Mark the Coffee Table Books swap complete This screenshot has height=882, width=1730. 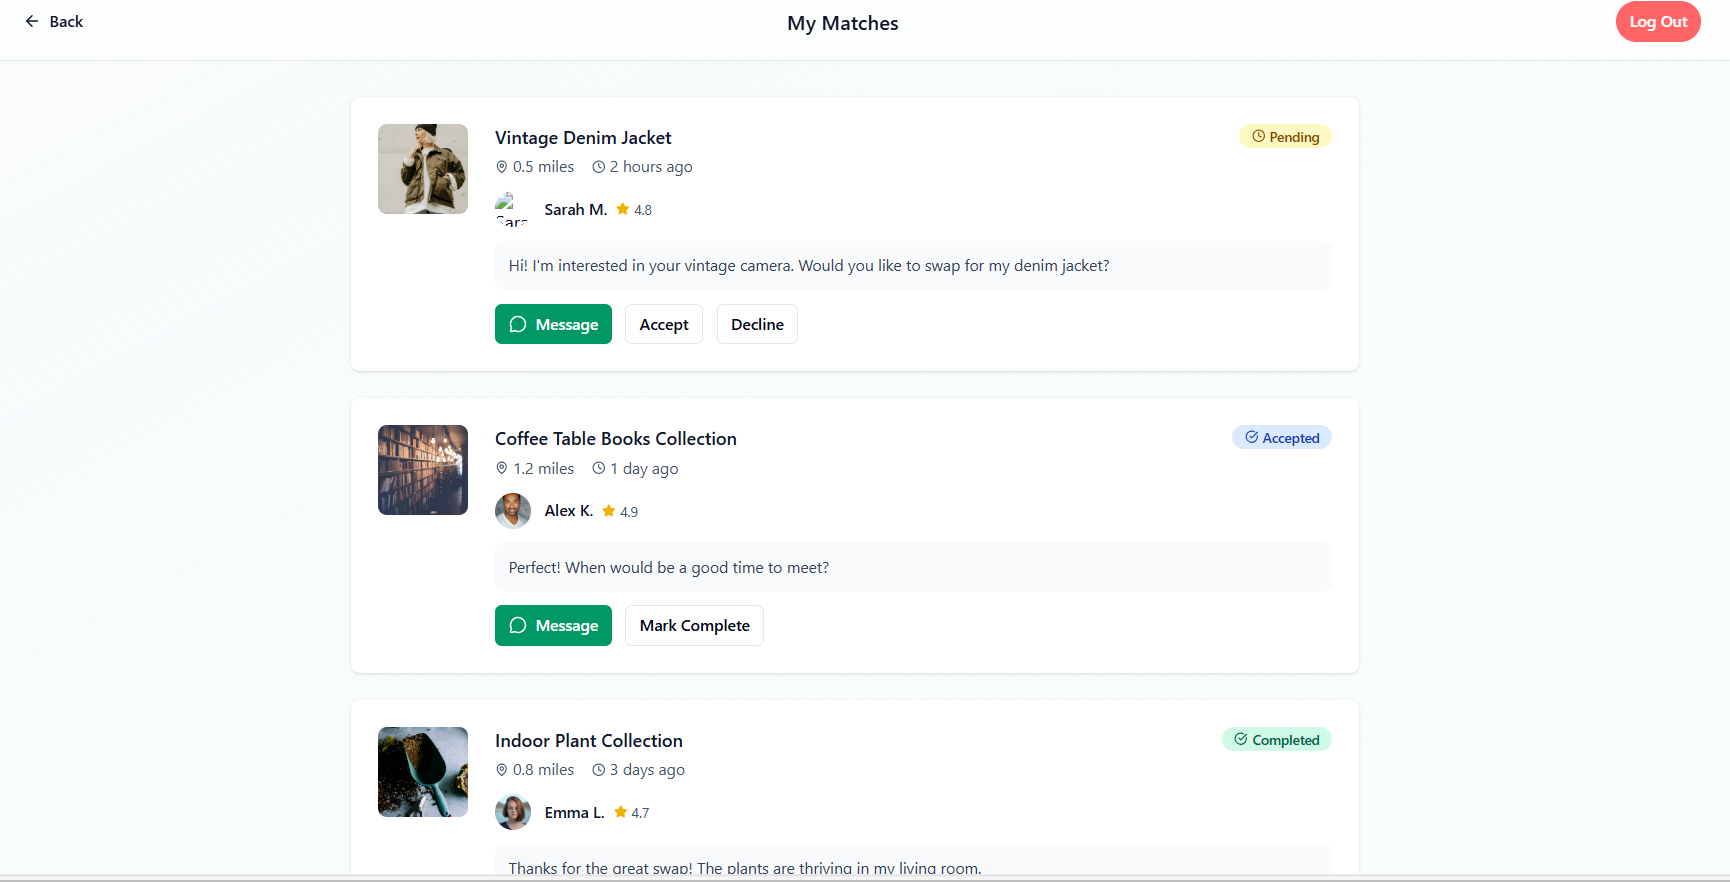694,626
